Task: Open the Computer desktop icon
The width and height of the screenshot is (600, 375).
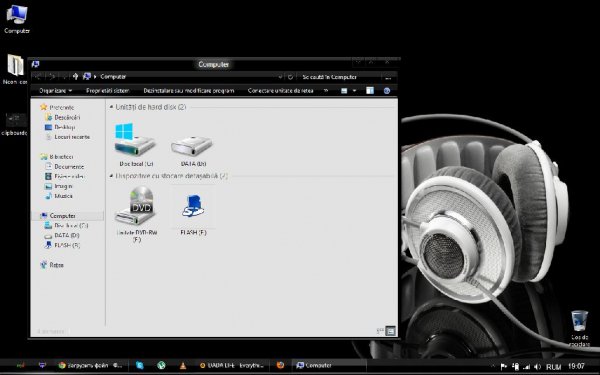Action: tap(17, 19)
